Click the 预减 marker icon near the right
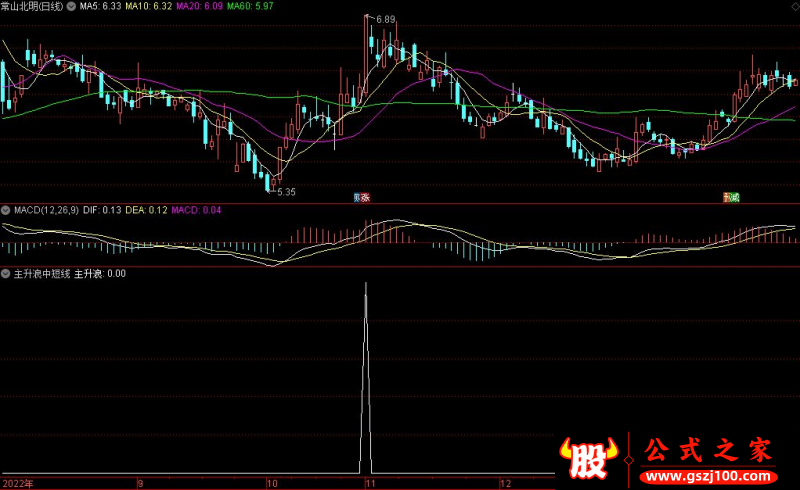 (x=732, y=198)
